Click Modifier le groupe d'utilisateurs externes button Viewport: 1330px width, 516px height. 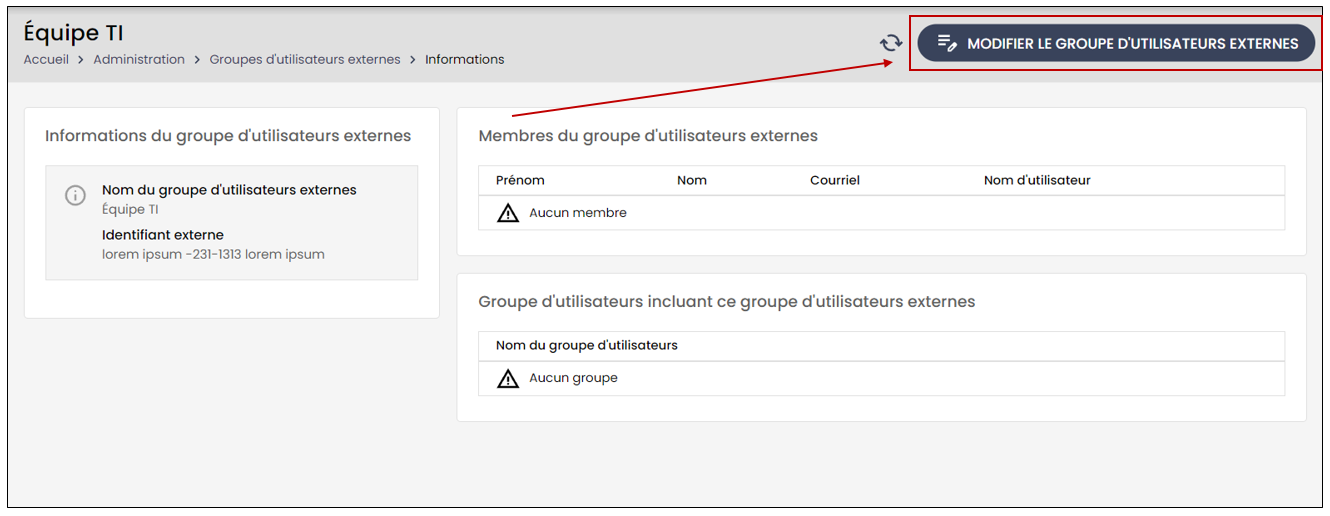click(x=1116, y=43)
